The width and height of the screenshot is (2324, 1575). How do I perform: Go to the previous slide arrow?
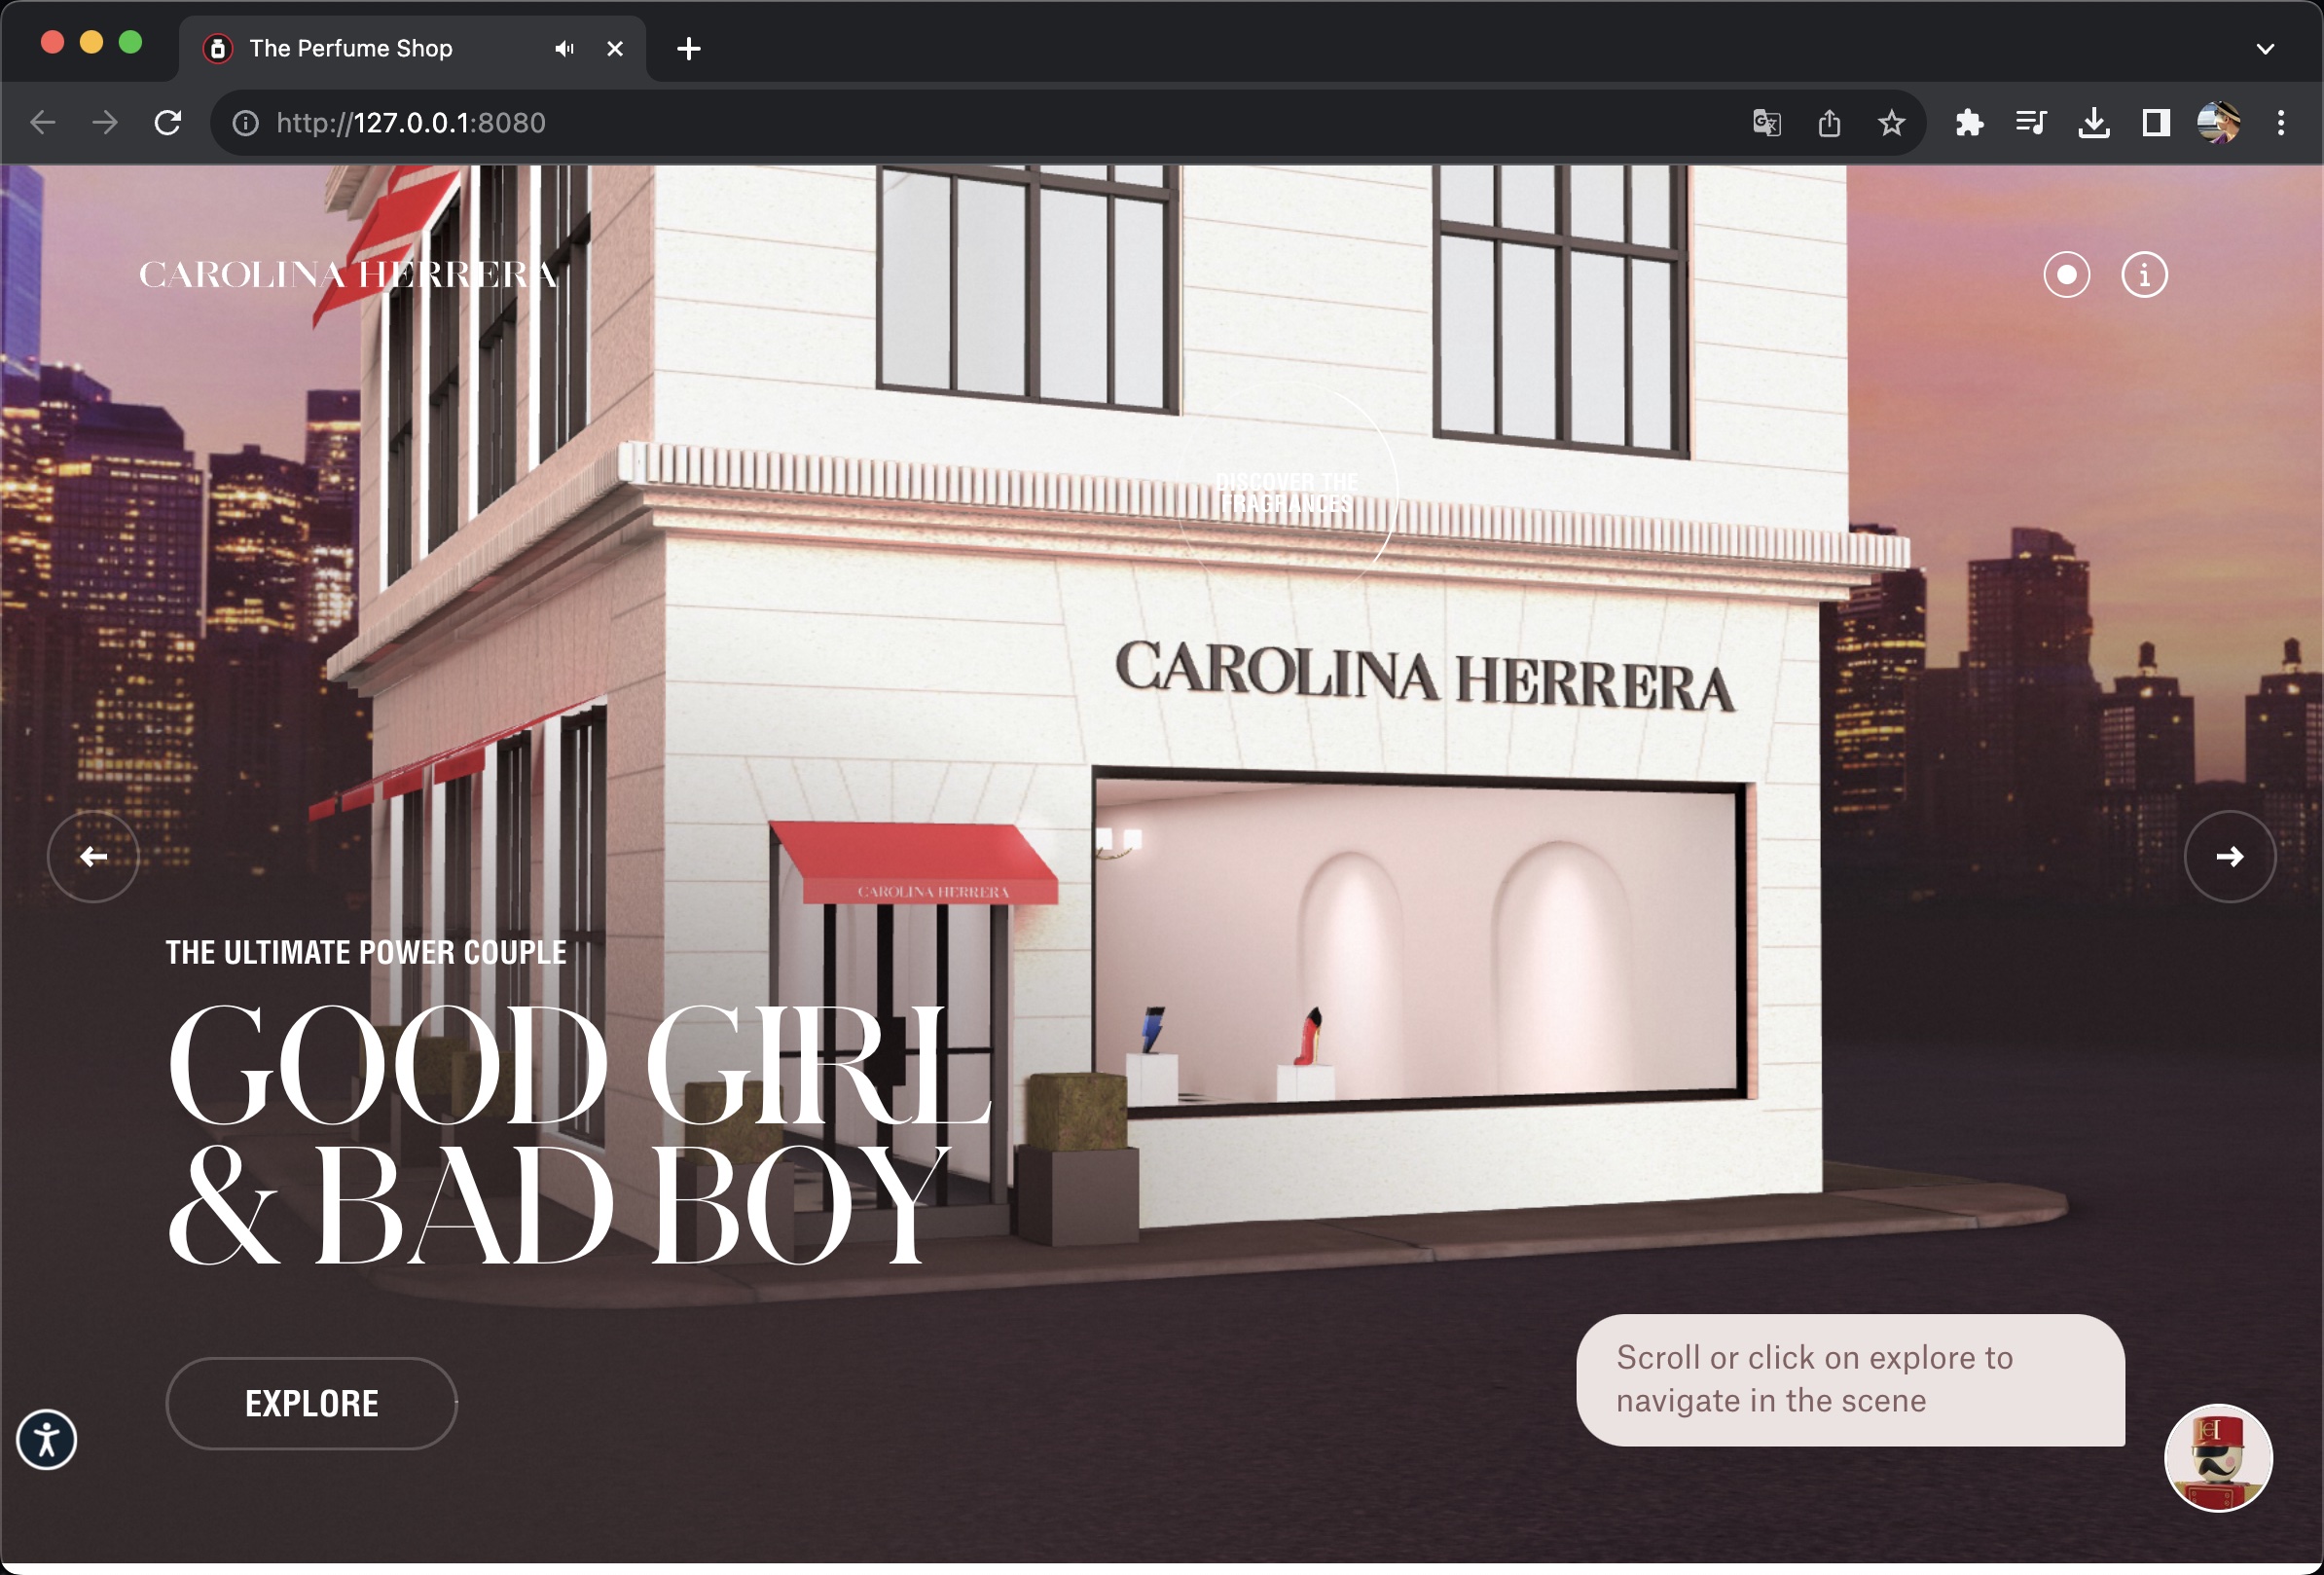coord(93,857)
